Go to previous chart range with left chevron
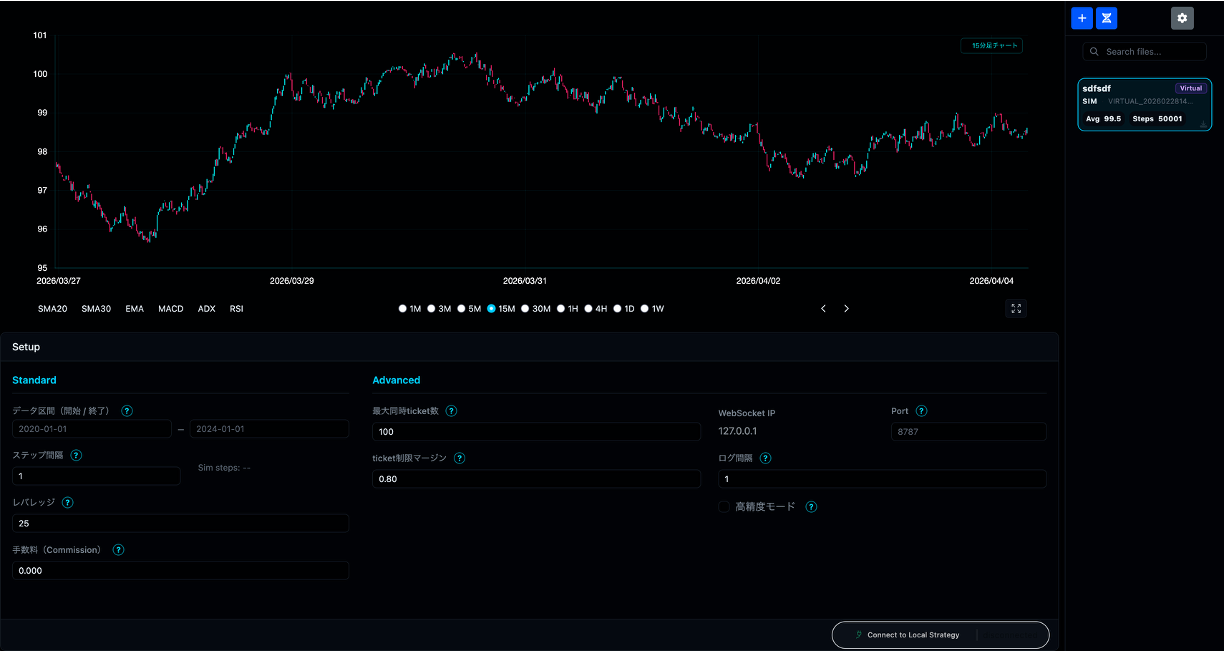The width and height of the screenshot is (1224, 652). point(823,309)
